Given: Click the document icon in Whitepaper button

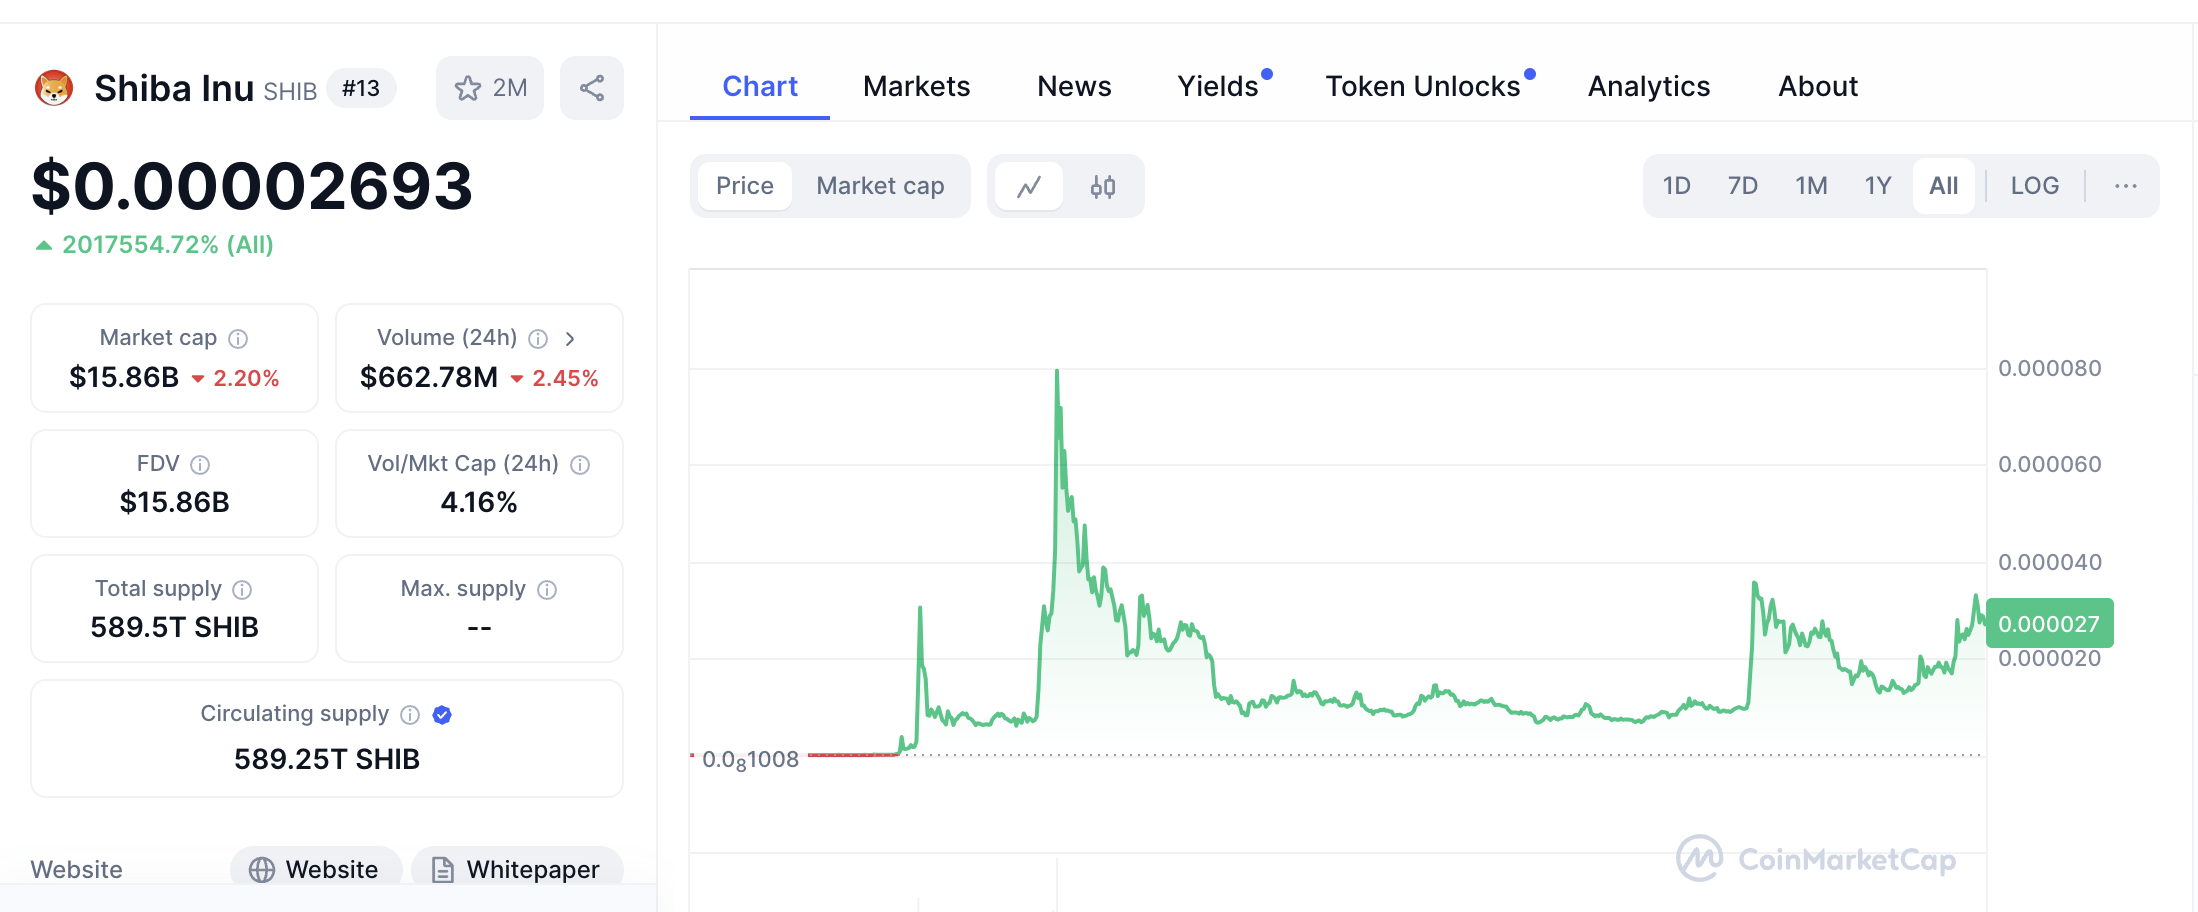Looking at the screenshot, I should pyautogui.click(x=442, y=870).
